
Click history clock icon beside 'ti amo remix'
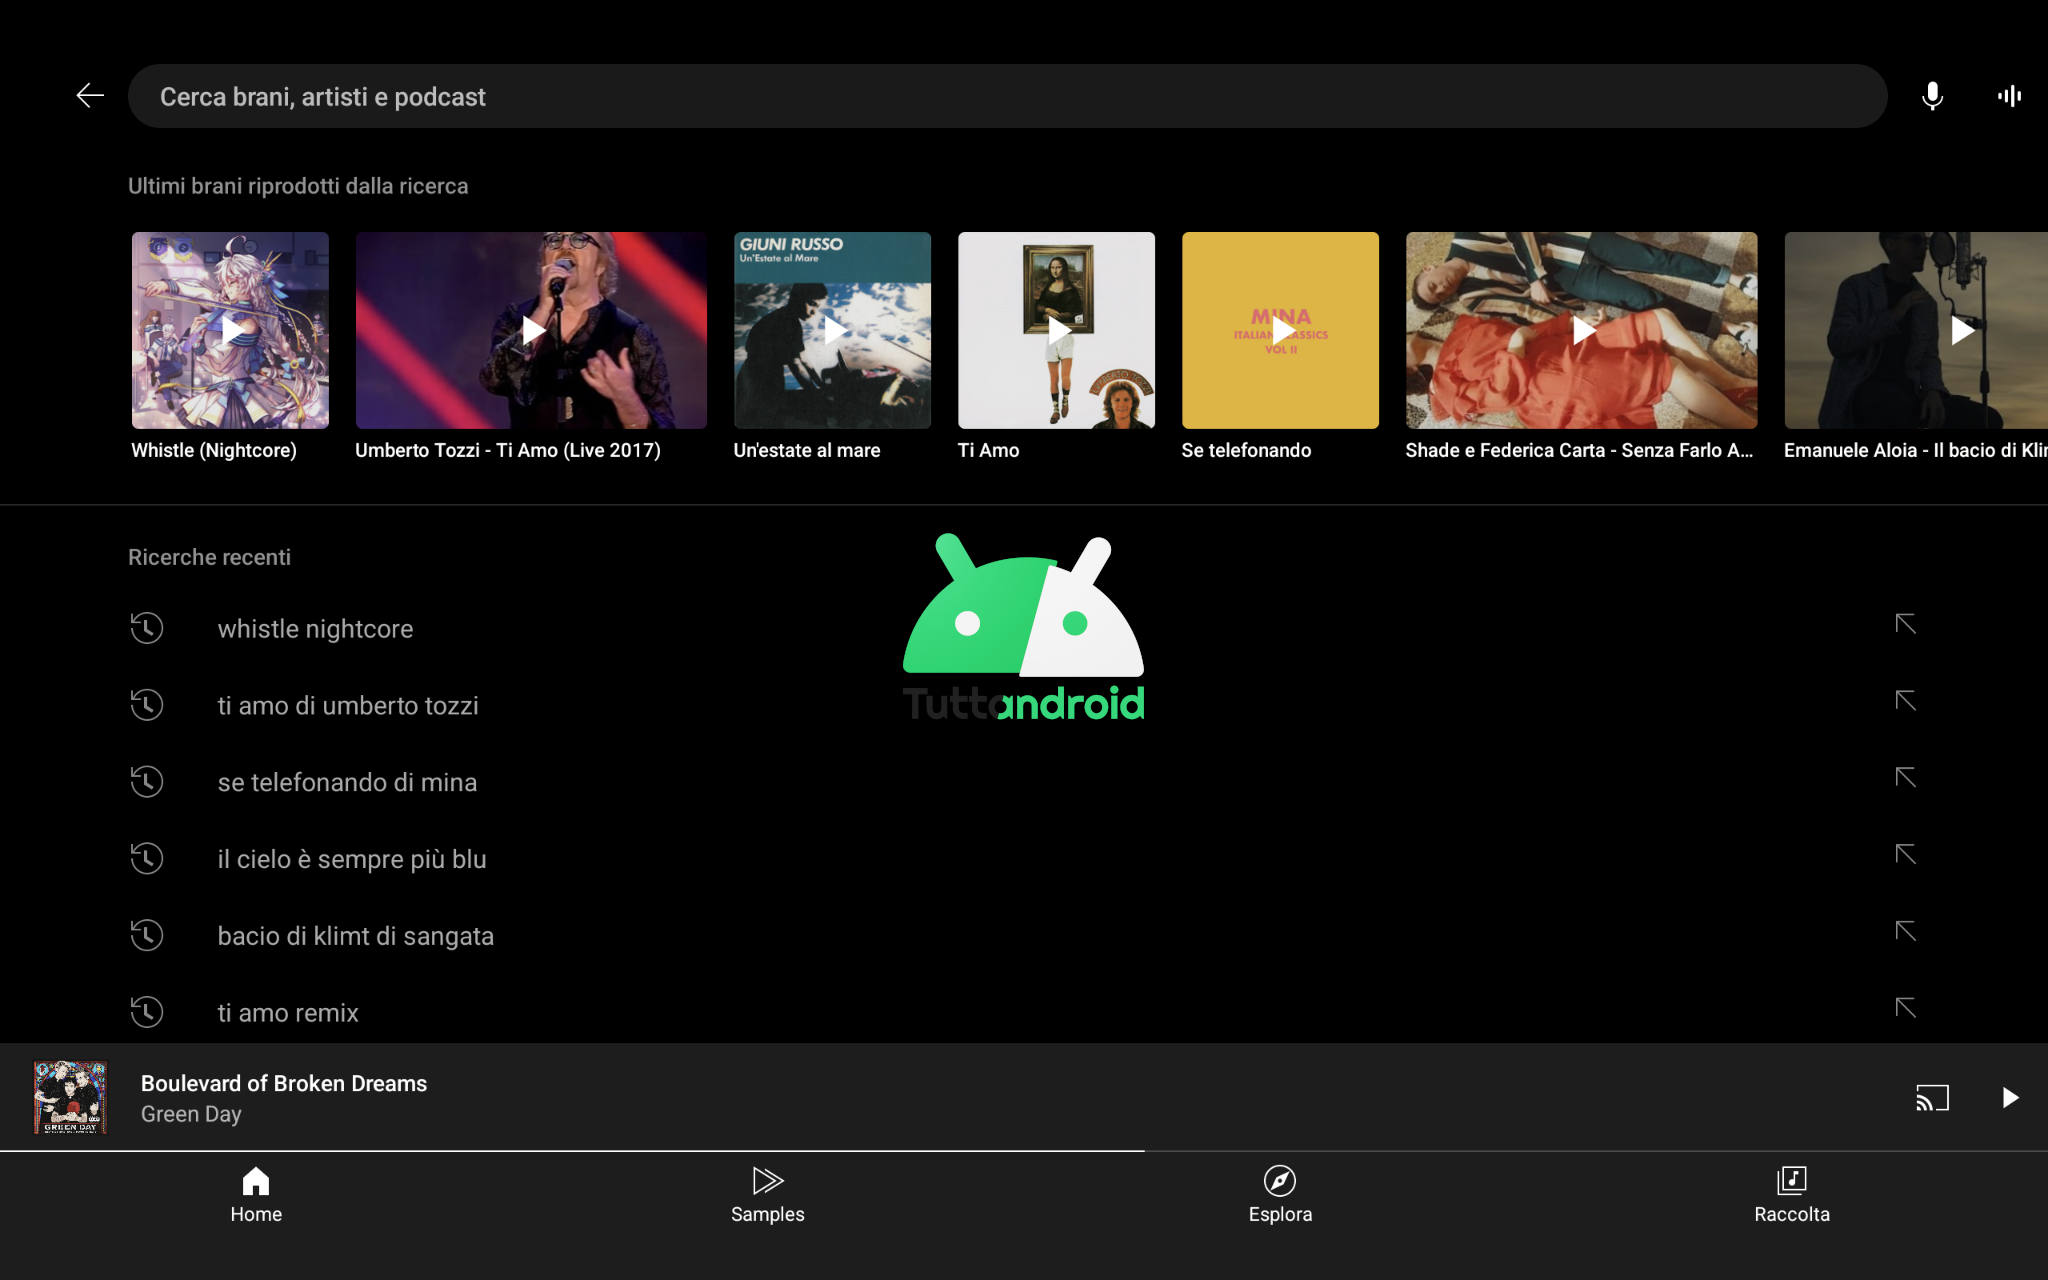147,1012
